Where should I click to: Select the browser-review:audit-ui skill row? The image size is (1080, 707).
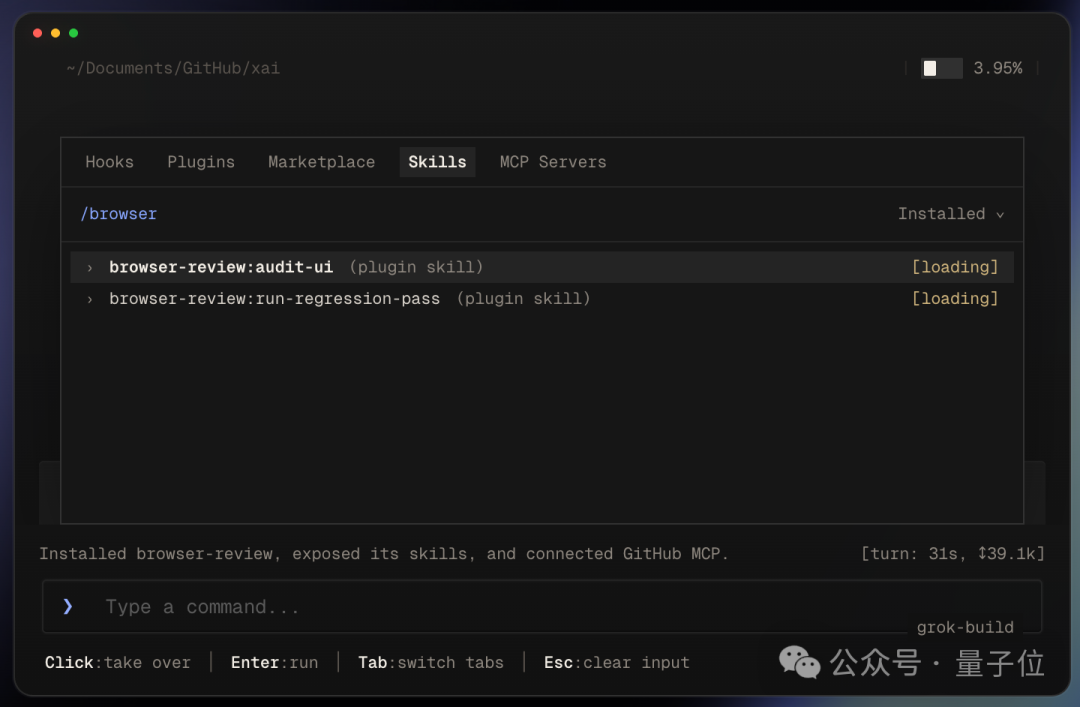pyautogui.click(x=541, y=267)
